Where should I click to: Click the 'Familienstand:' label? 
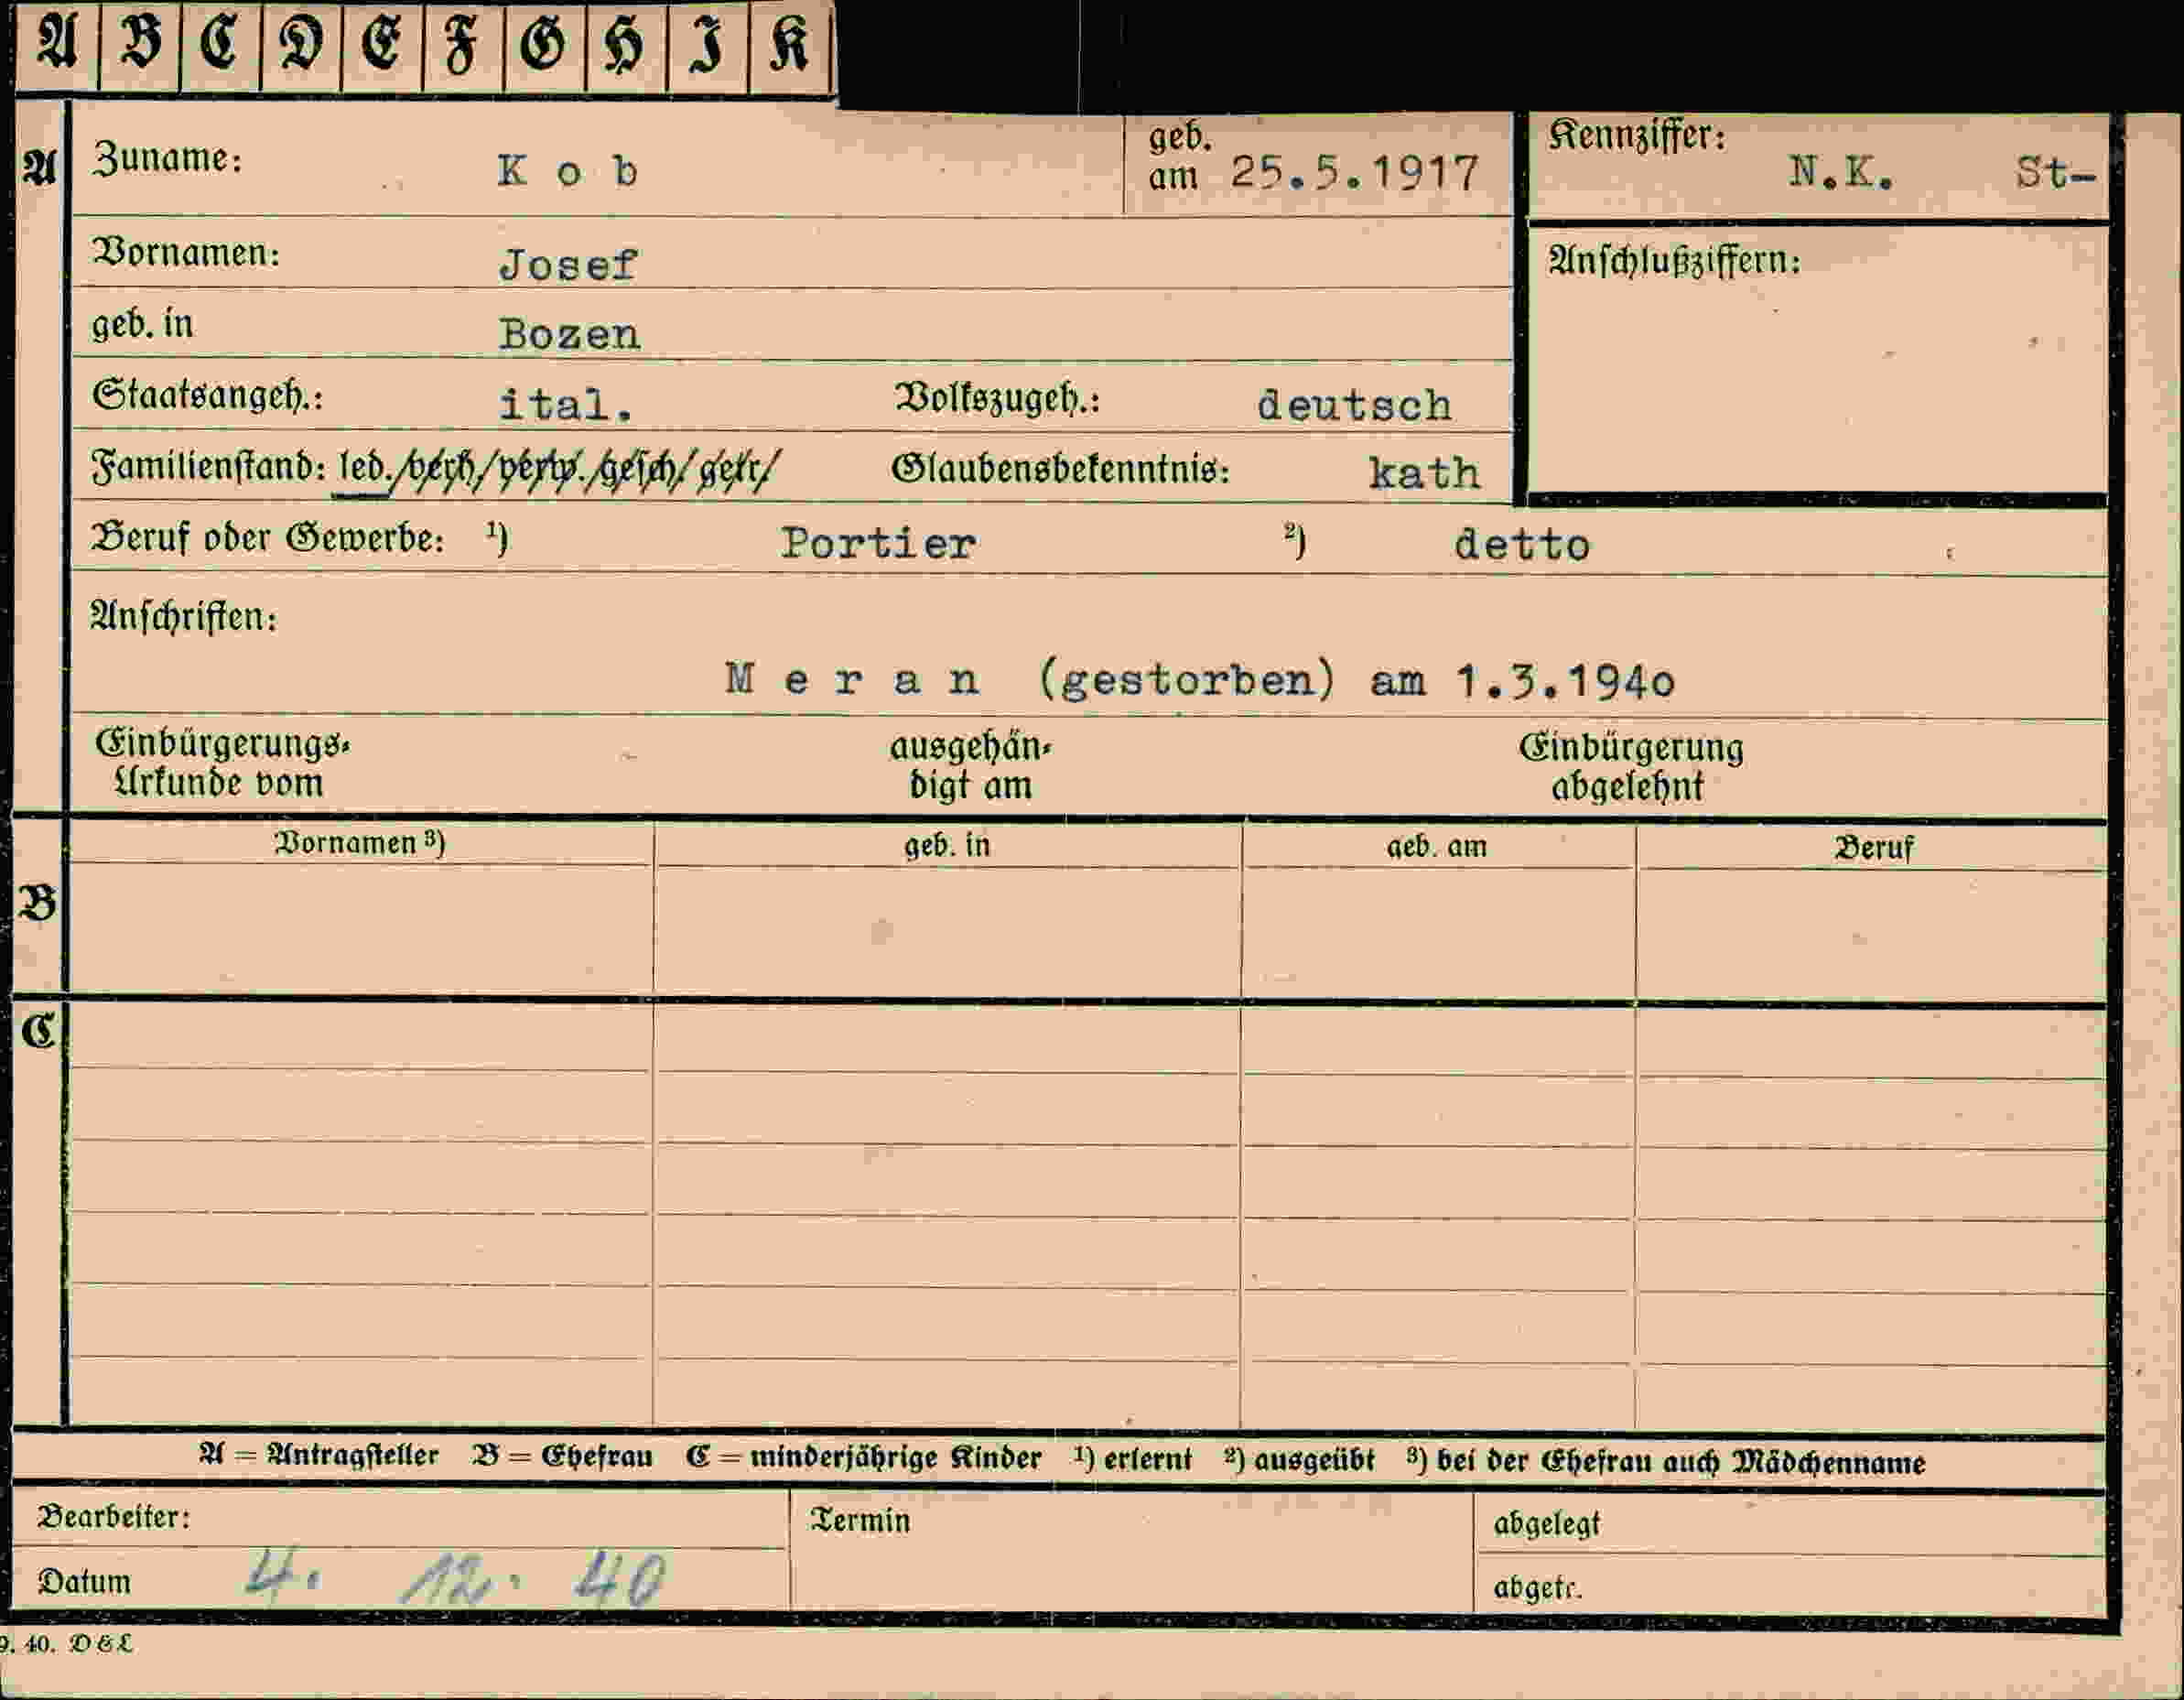(x=208, y=467)
